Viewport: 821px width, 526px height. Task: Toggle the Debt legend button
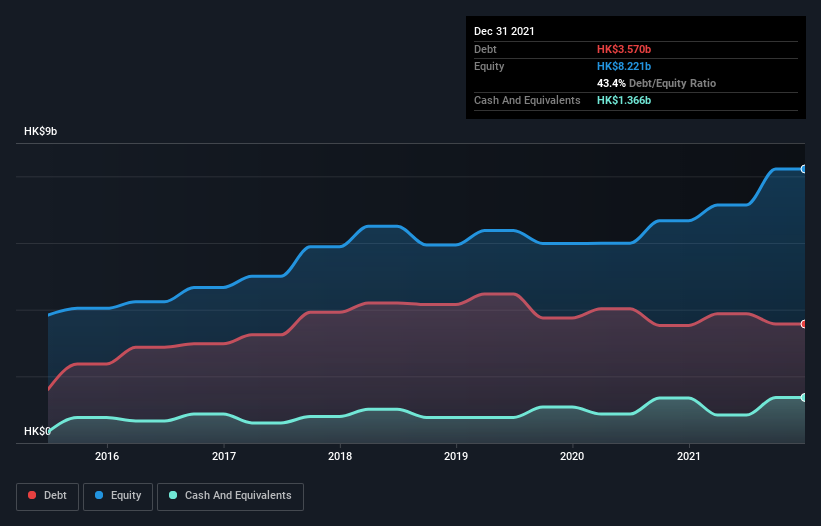coord(48,496)
